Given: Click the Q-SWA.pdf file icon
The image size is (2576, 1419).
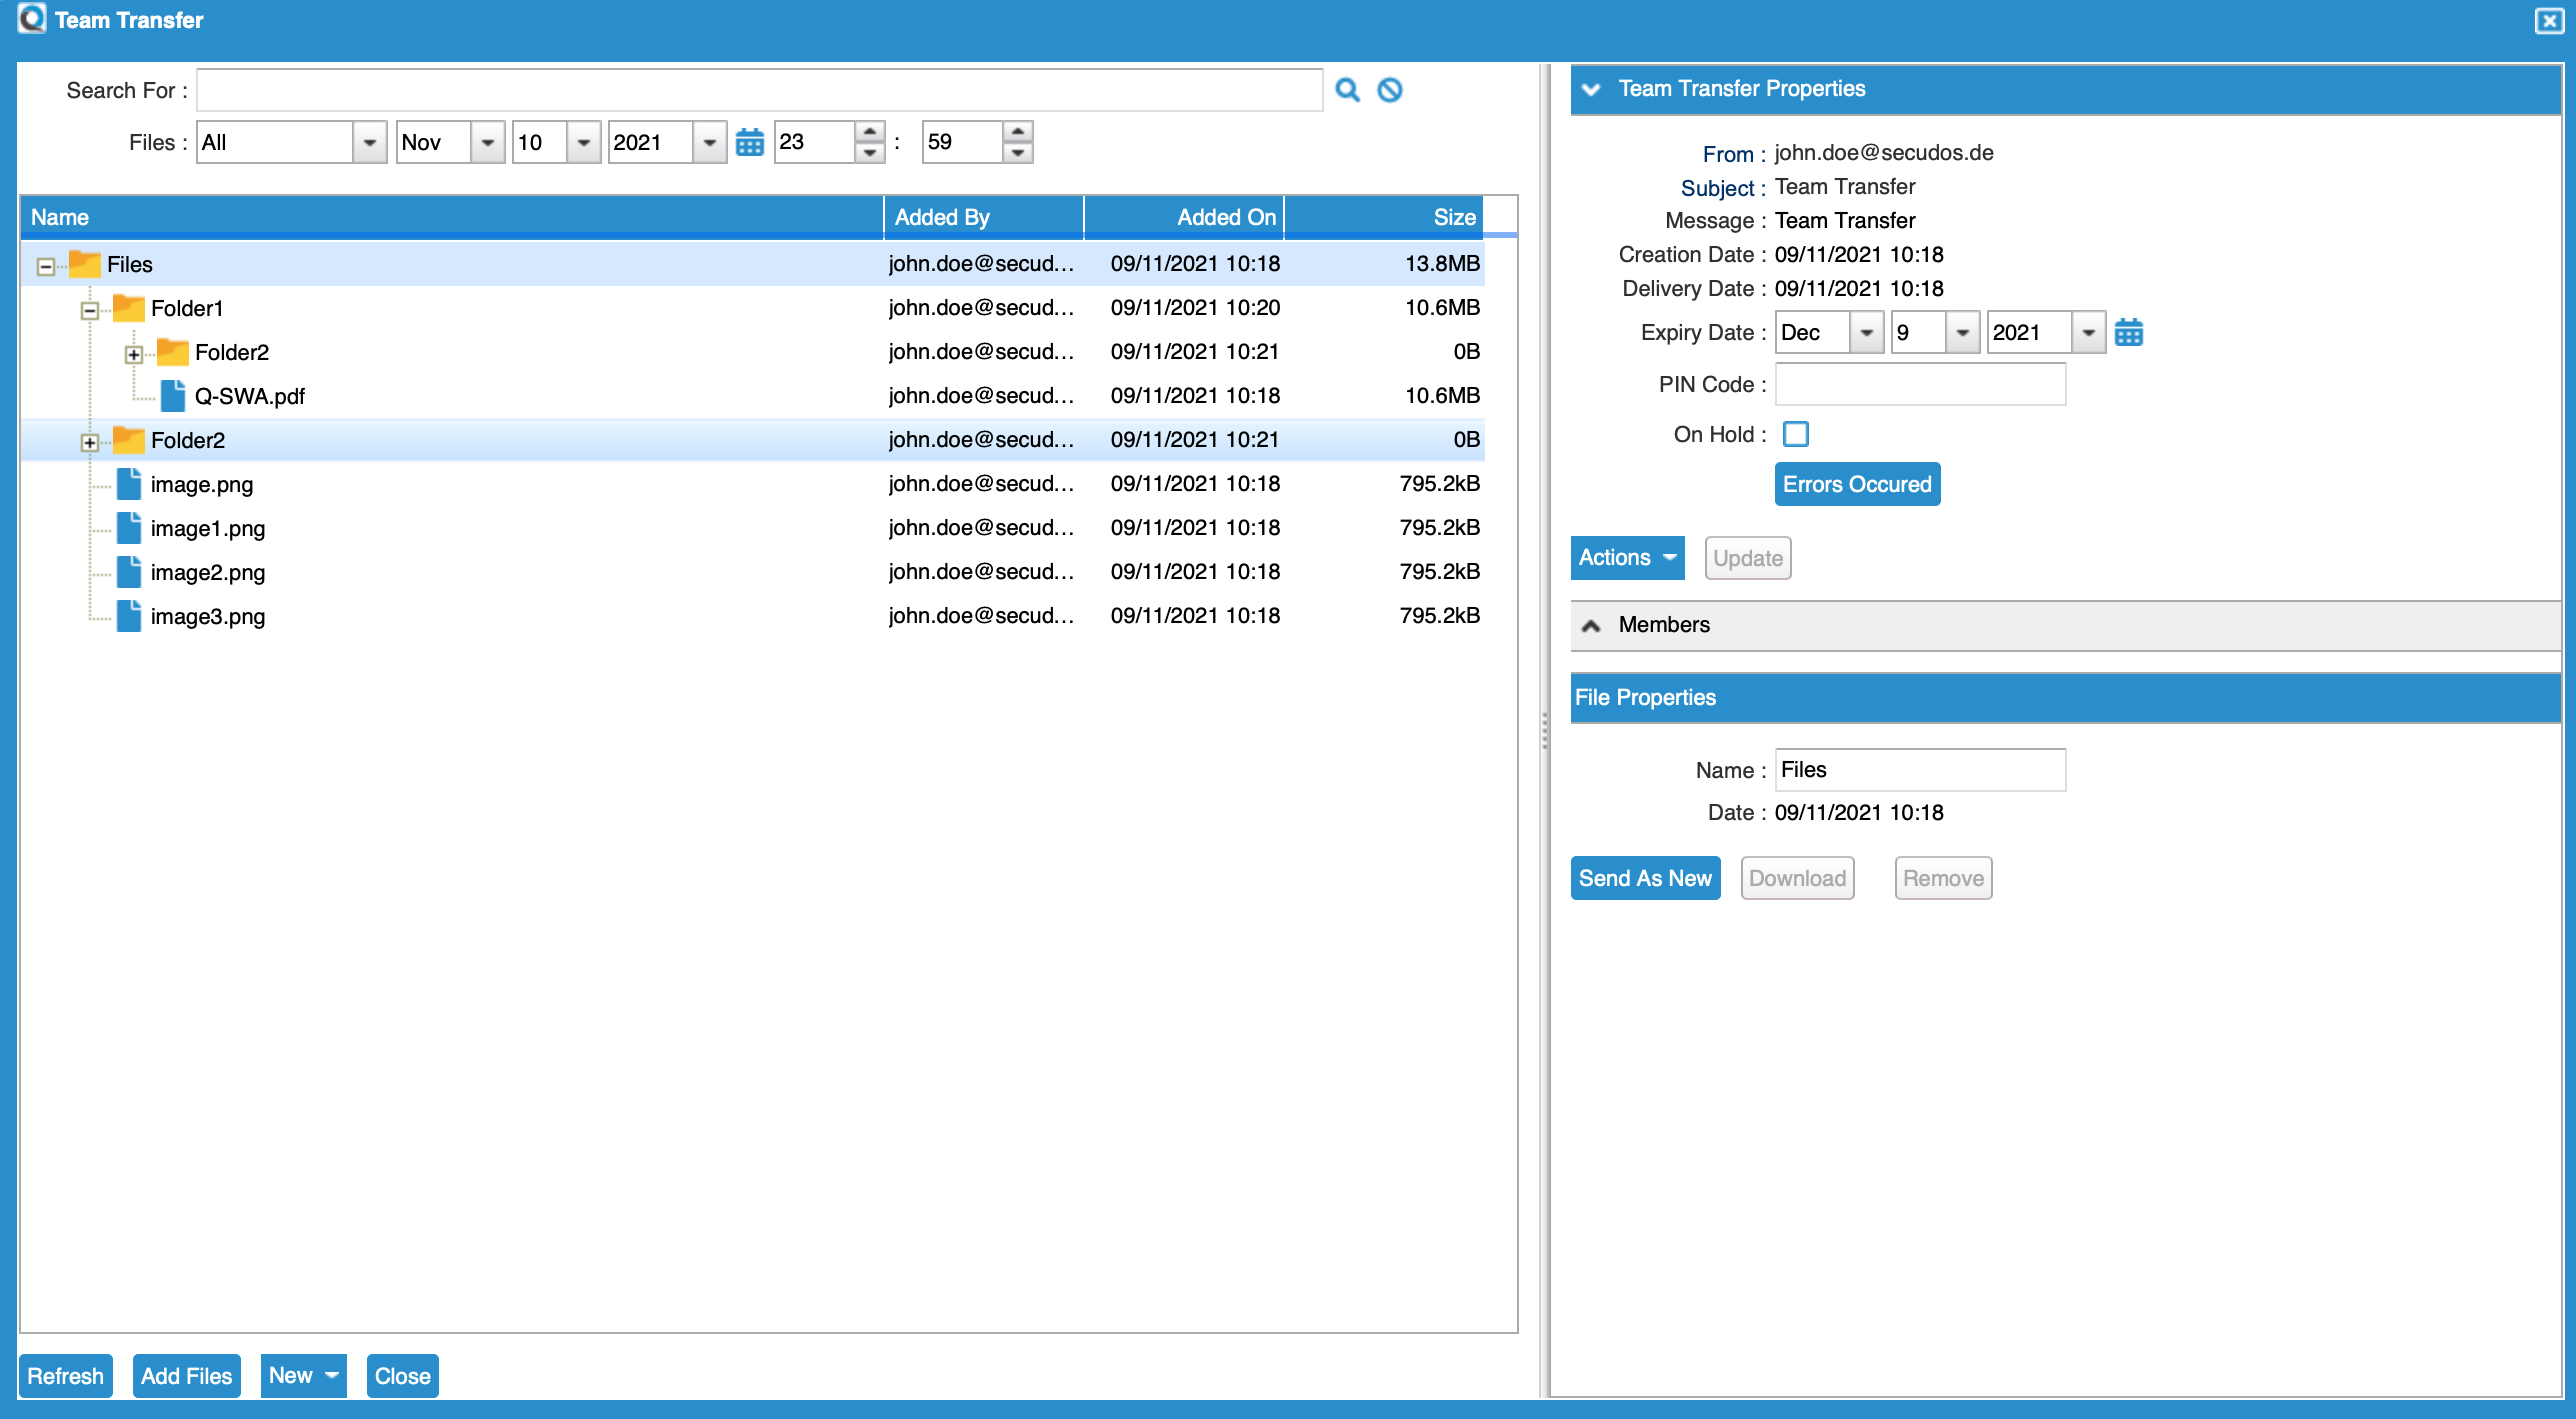Looking at the screenshot, I should coord(173,396).
